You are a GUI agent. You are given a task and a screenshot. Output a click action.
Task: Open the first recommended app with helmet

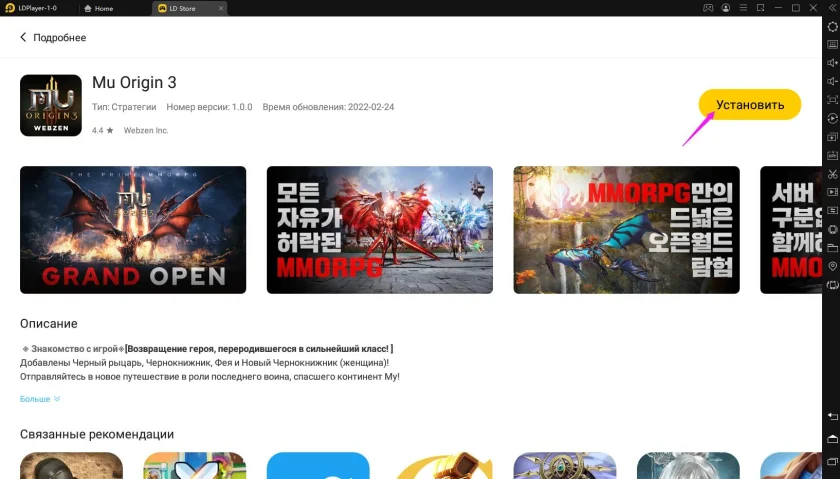click(x=71, y=466)
